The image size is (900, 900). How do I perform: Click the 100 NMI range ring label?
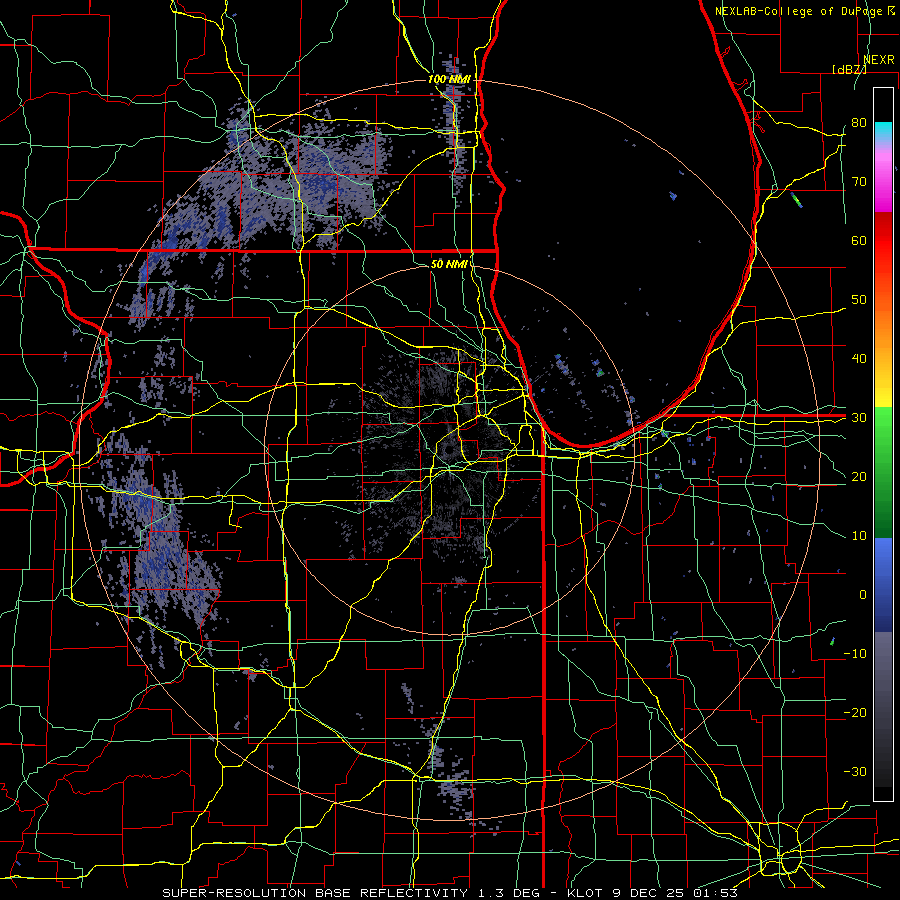tap(449, 79)
